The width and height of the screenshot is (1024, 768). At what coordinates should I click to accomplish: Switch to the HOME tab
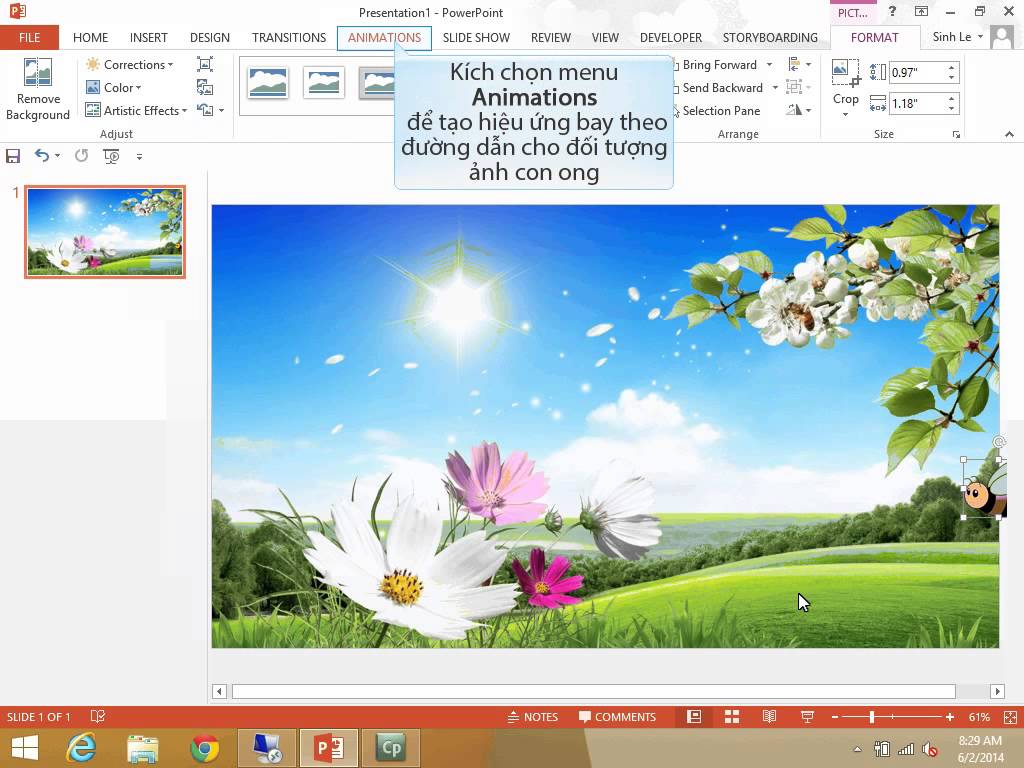click(x=90, y=37)
